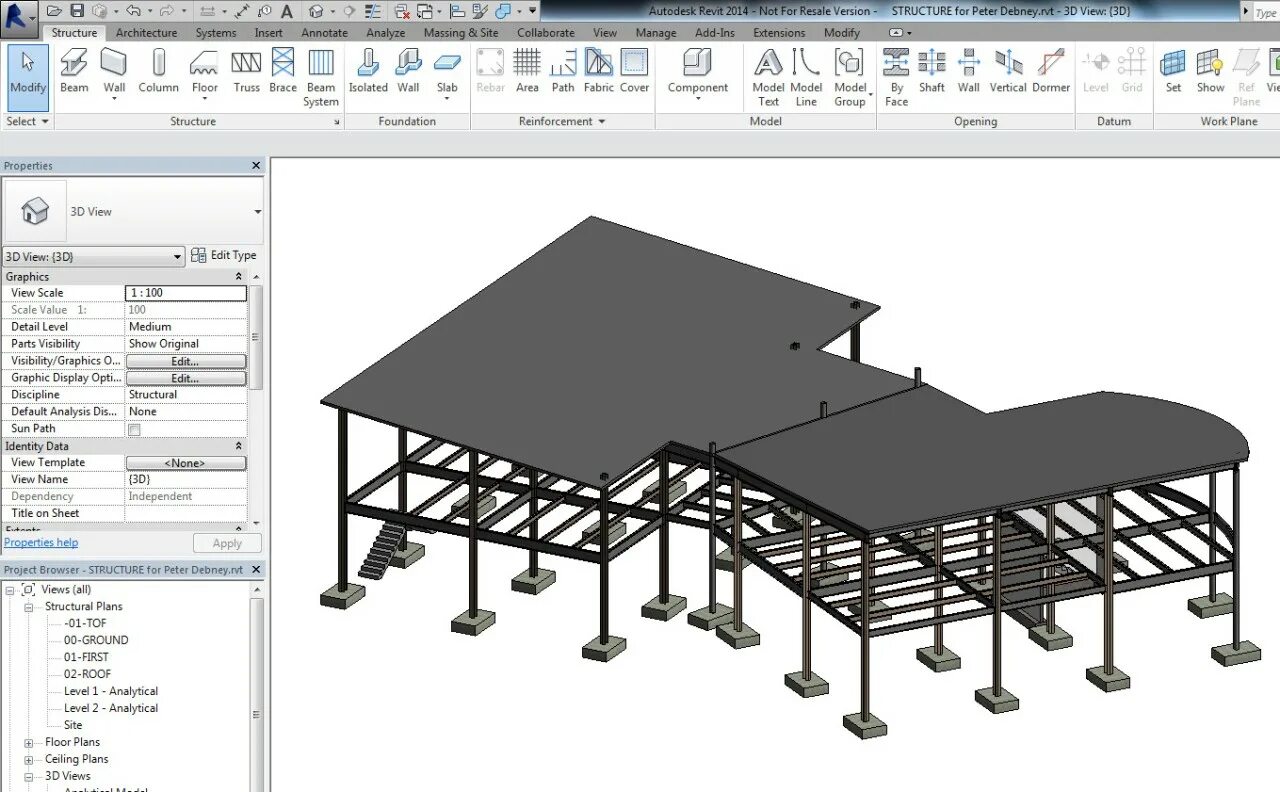Select rebar Cover tool

(634, 70)
